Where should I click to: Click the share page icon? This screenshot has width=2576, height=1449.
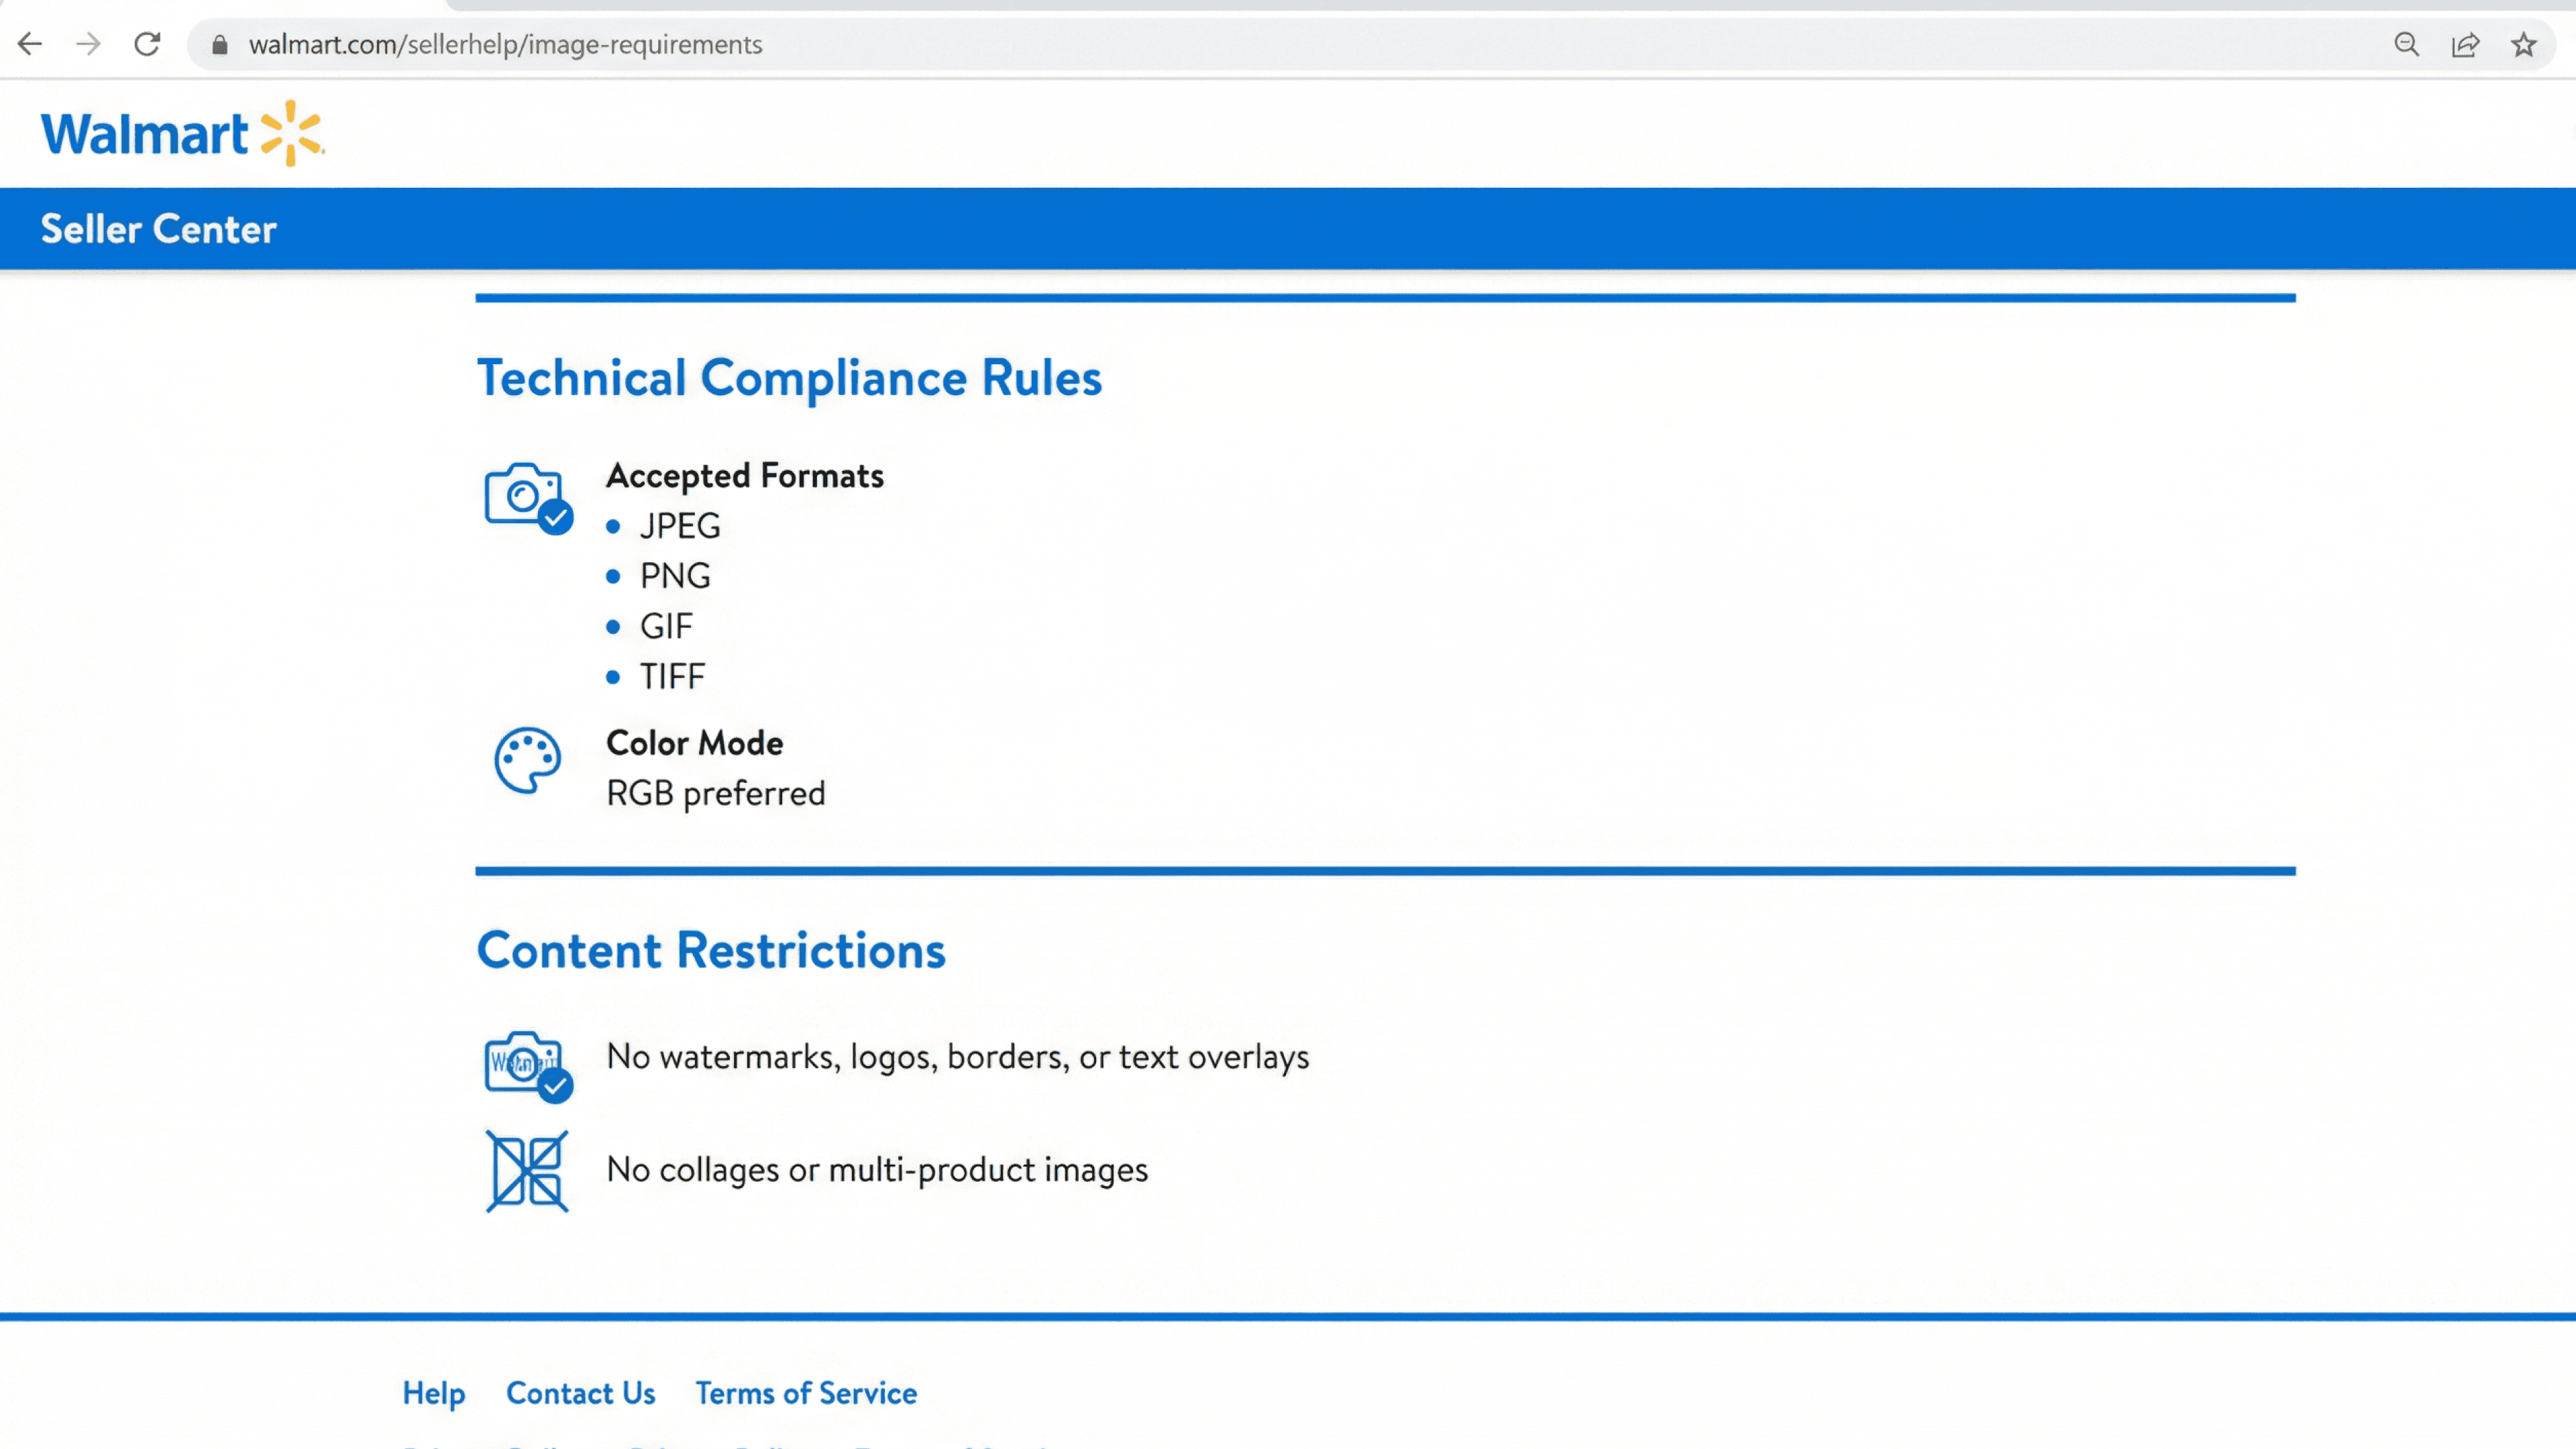pyautogui.click(x=2465, y=44)
